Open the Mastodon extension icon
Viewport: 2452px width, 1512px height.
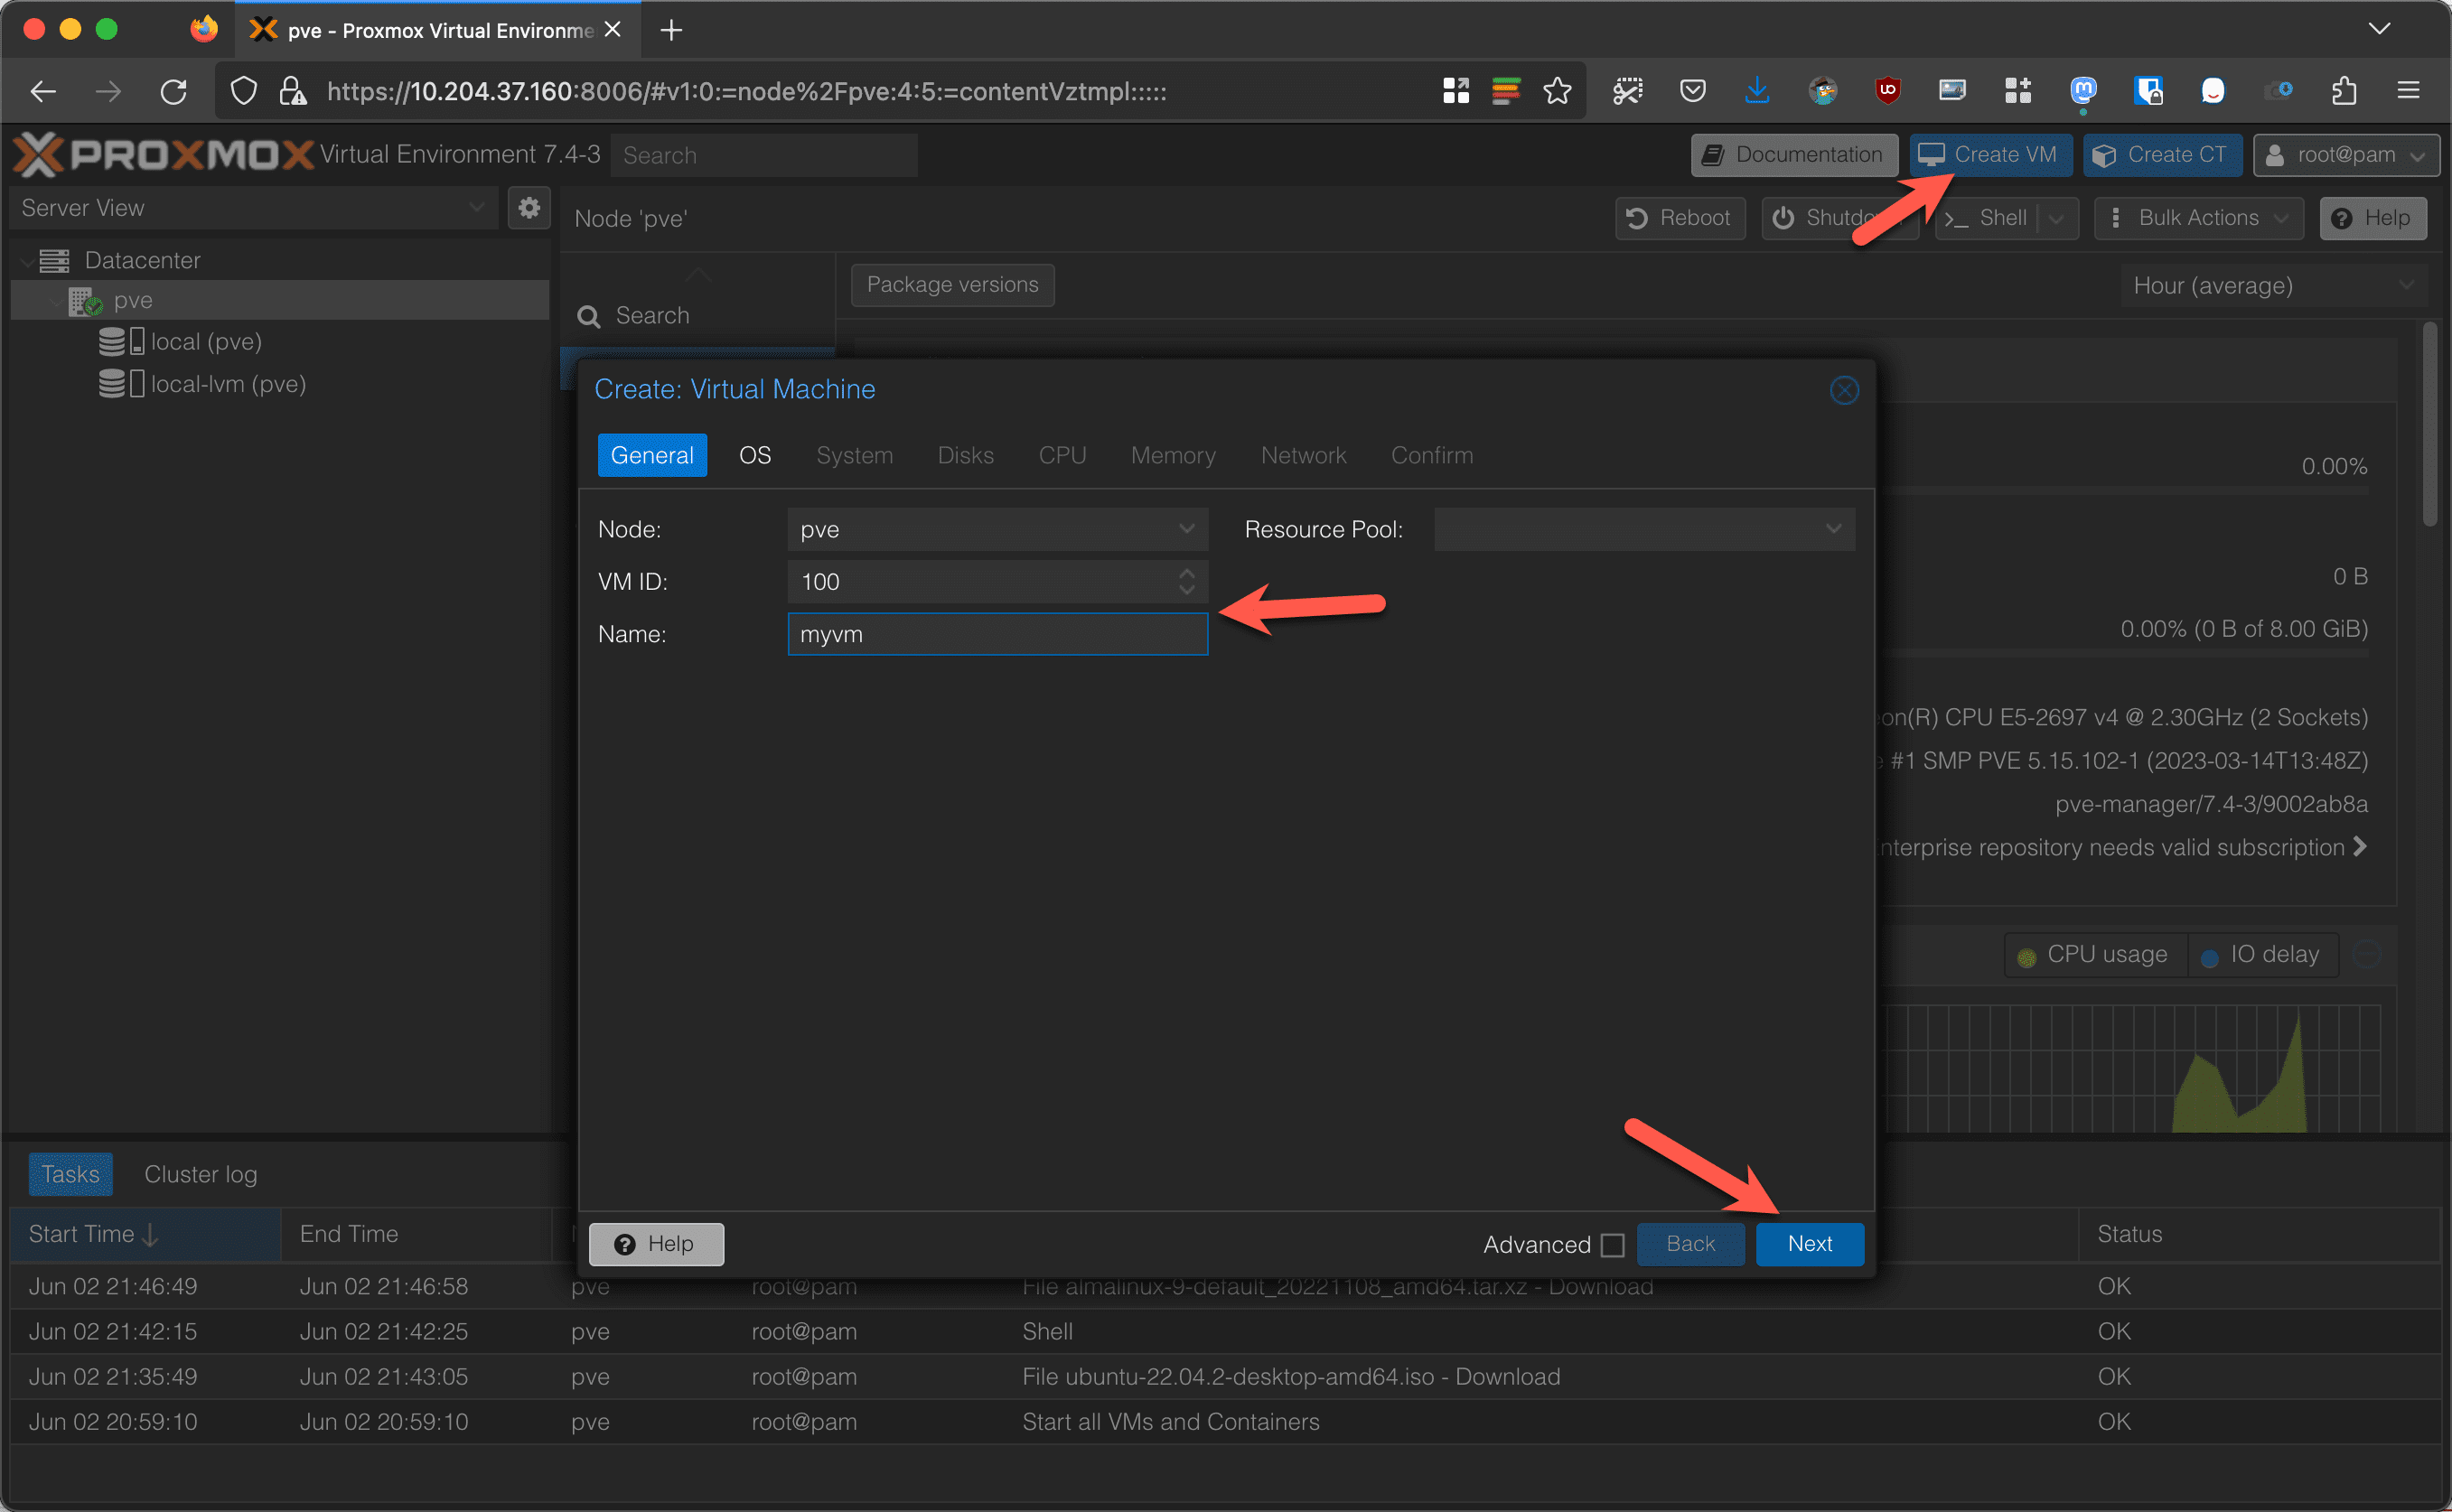(x=2082, y=91)
